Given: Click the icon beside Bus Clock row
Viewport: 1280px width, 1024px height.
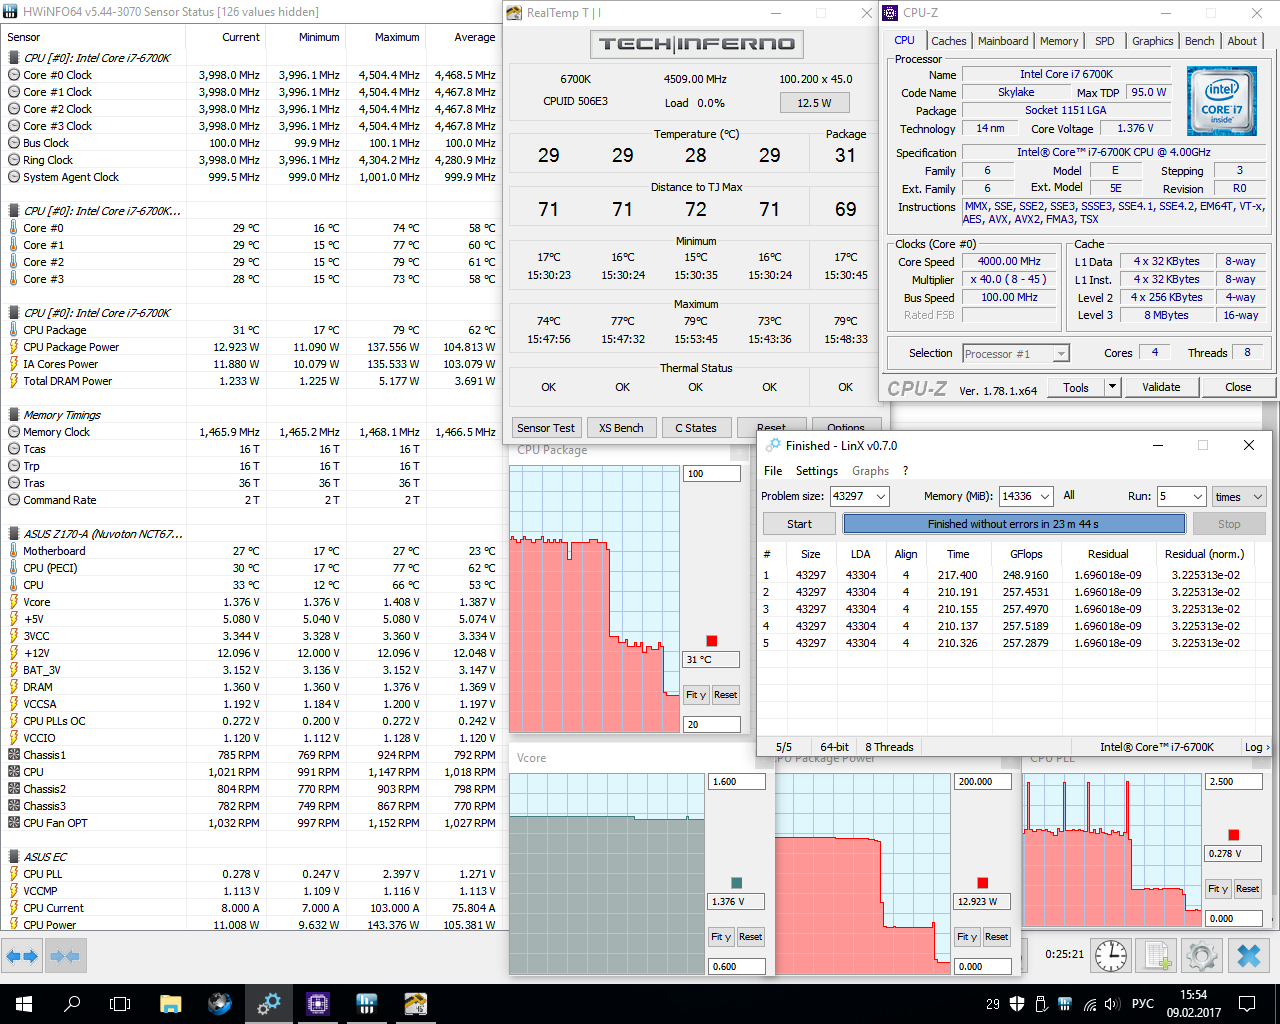Looking at the screenshot, I should 14,143.
